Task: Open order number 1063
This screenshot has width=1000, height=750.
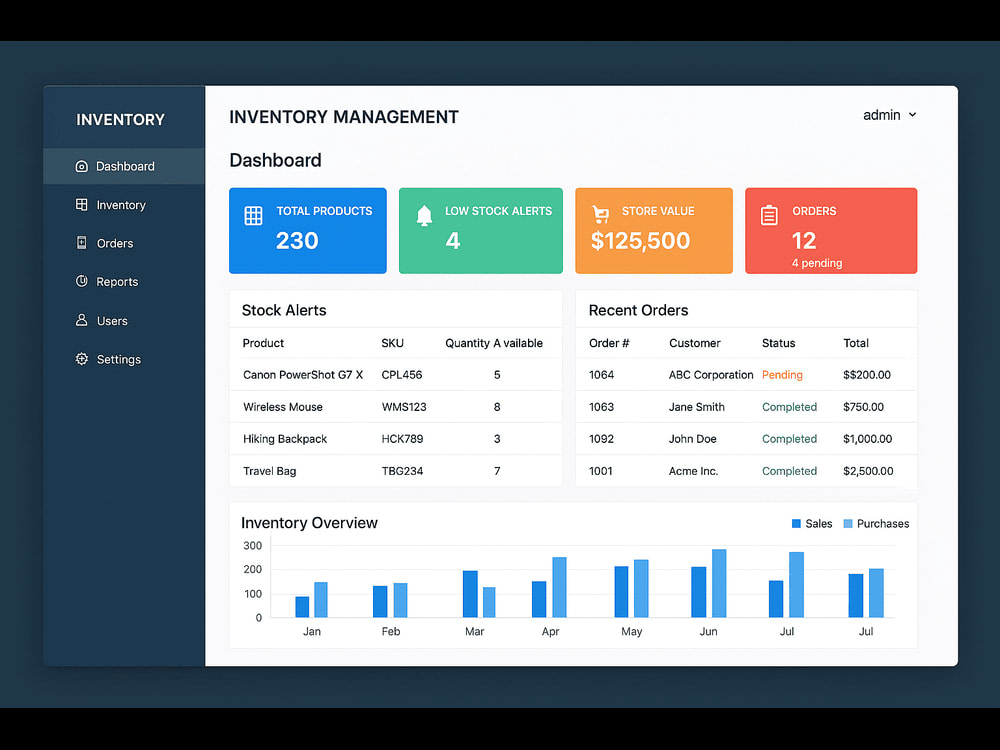Action: [x=601, y=407]
